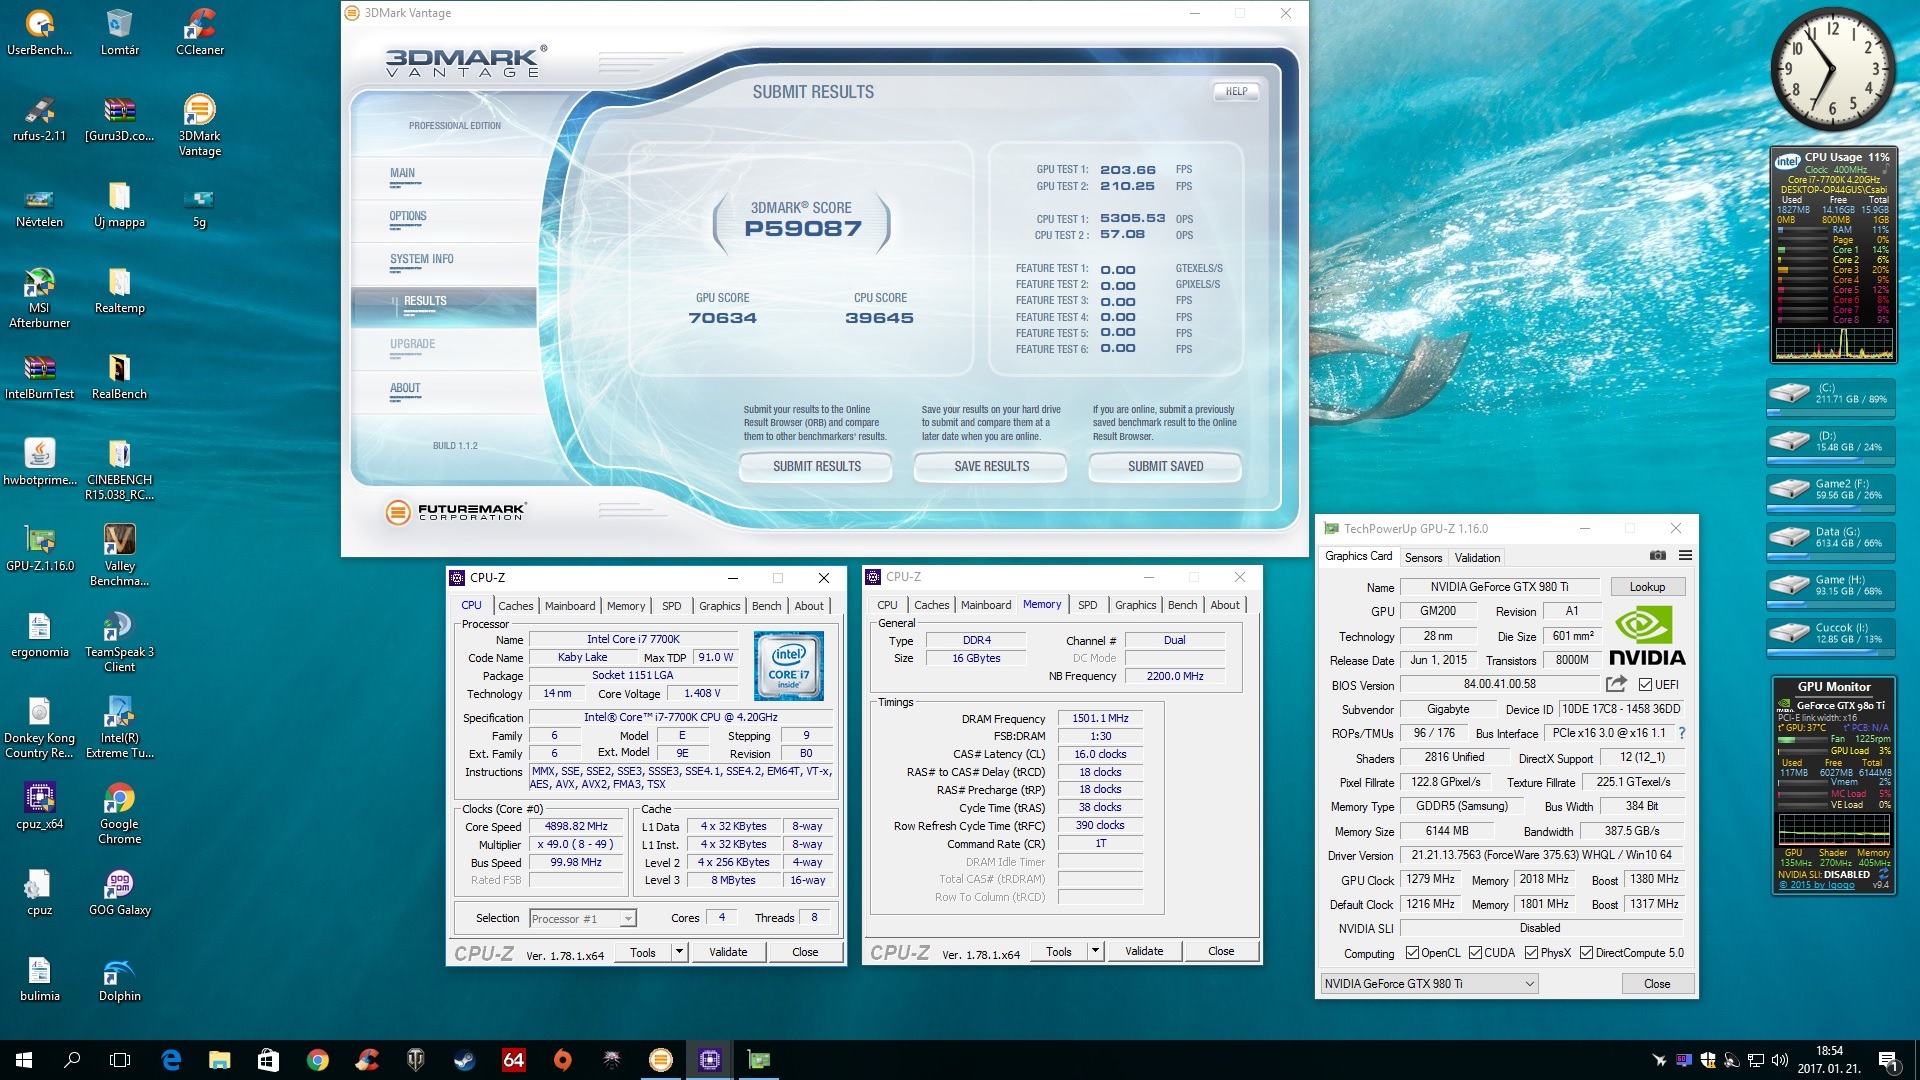Click GPU-Z screenshot camera icon

[x=1657, y=556]
